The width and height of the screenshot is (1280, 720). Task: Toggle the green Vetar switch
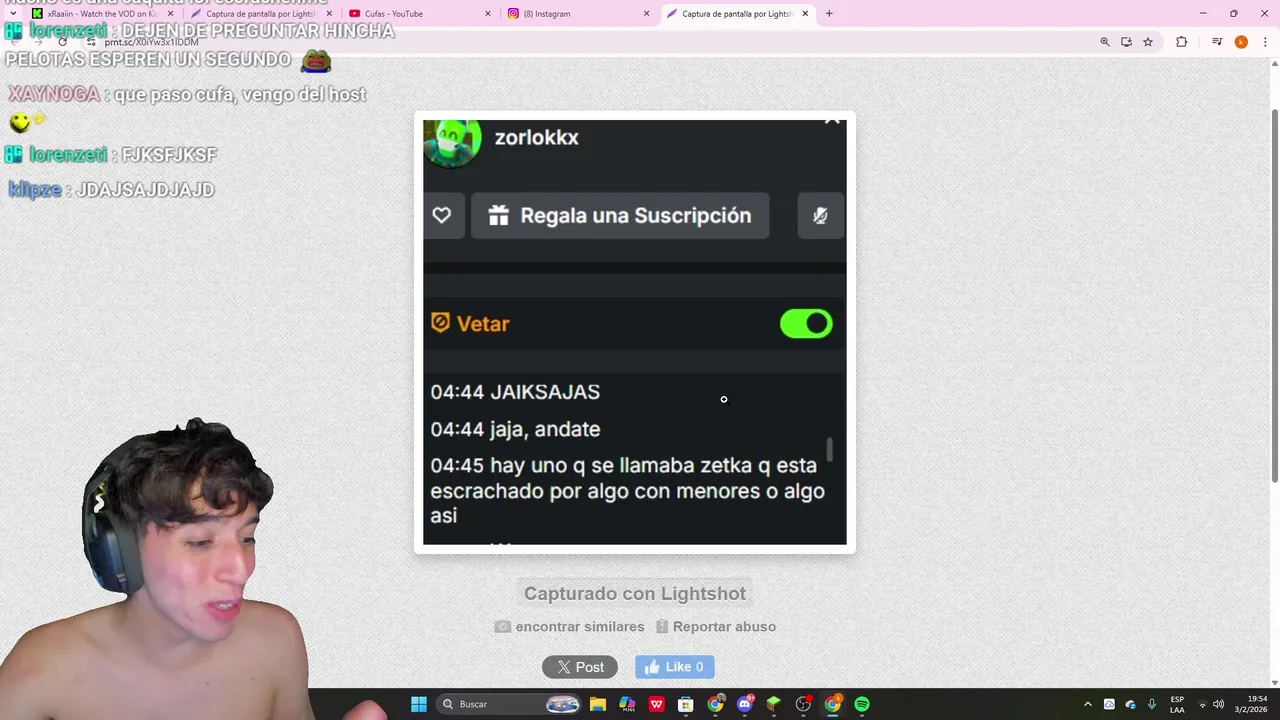tap(806, 324)
